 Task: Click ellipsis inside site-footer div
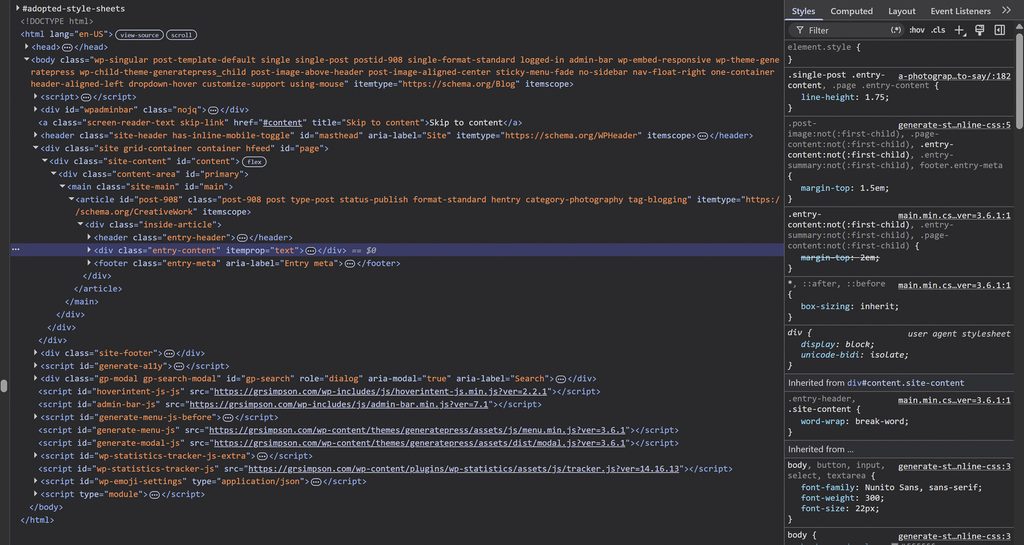[168, 353]
